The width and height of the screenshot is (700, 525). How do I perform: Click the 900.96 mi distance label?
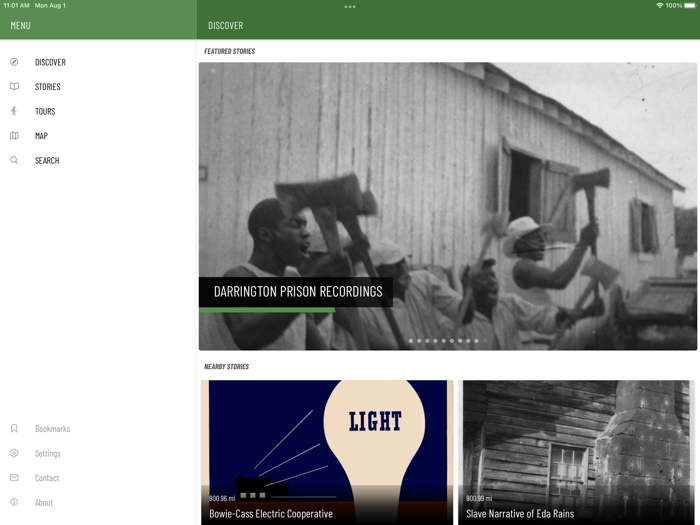tap(222, 498)
